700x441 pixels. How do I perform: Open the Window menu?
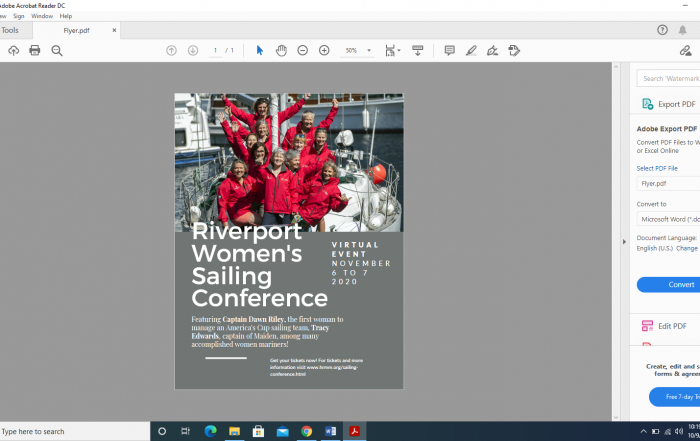42,16
